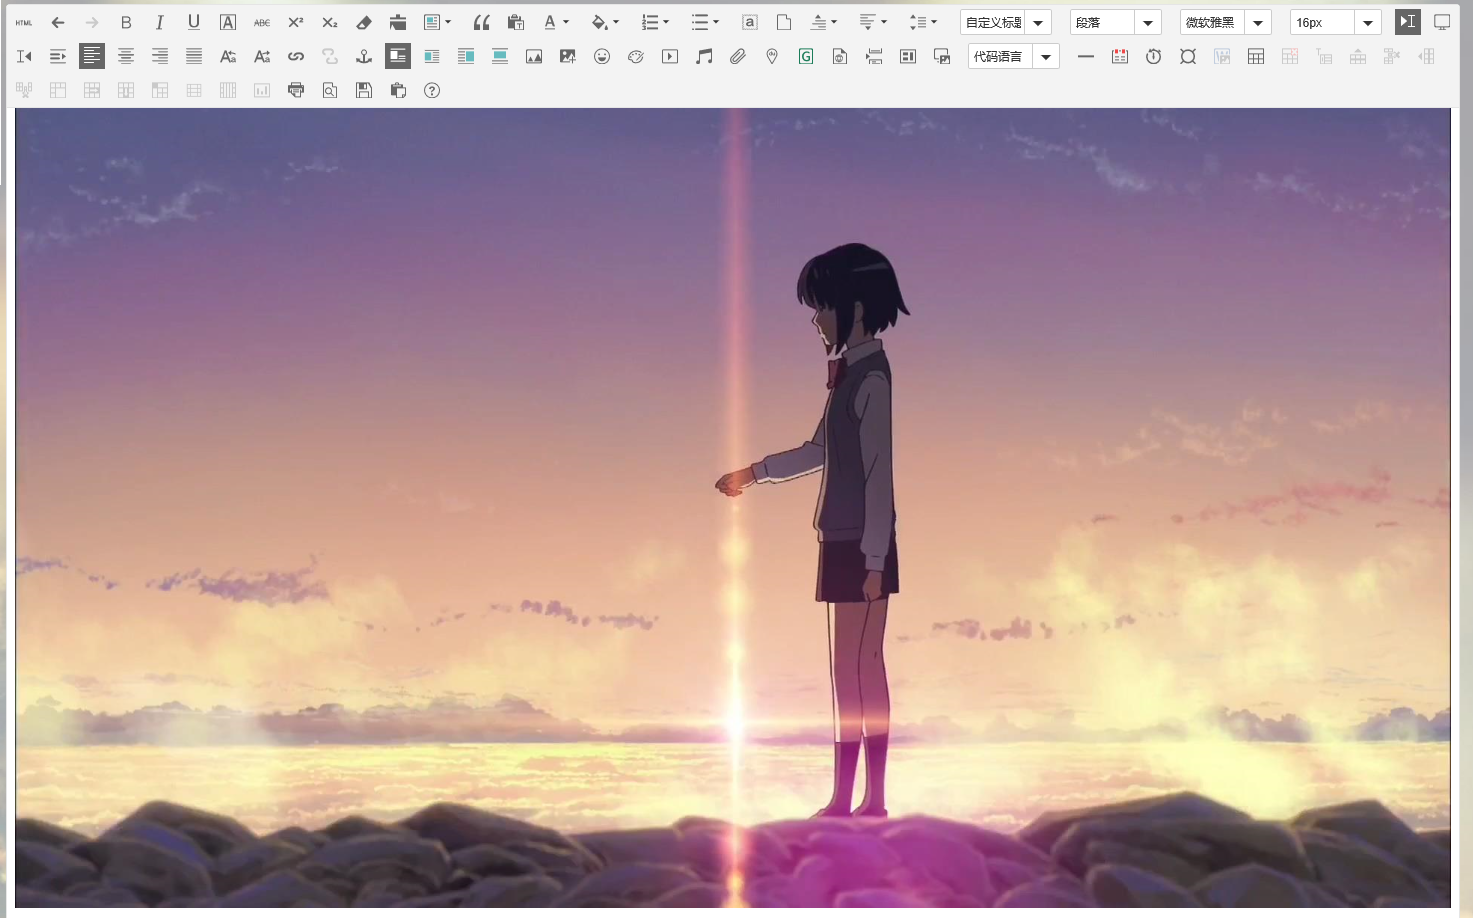Insert the current time clock
The image size is (1473, 918).
click(1154, 56)
